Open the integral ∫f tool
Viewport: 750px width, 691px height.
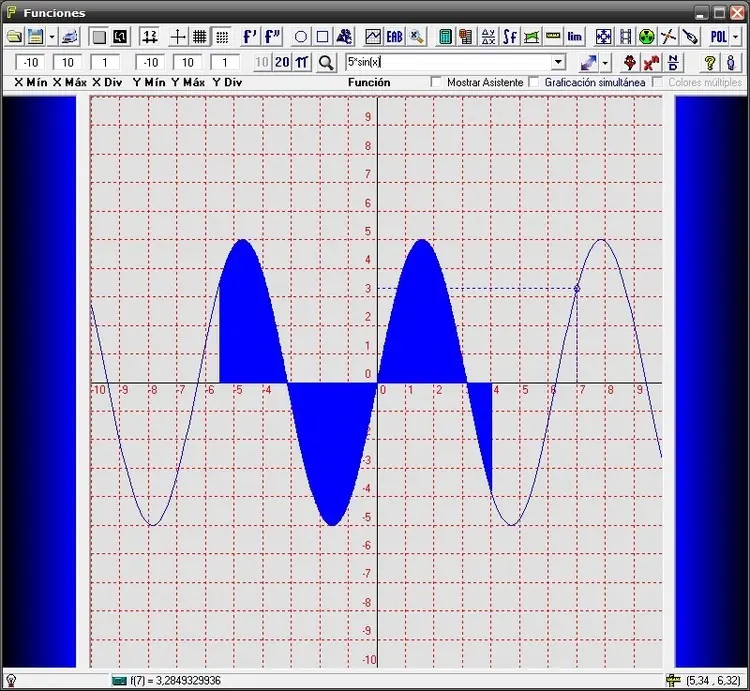(510, 36)
